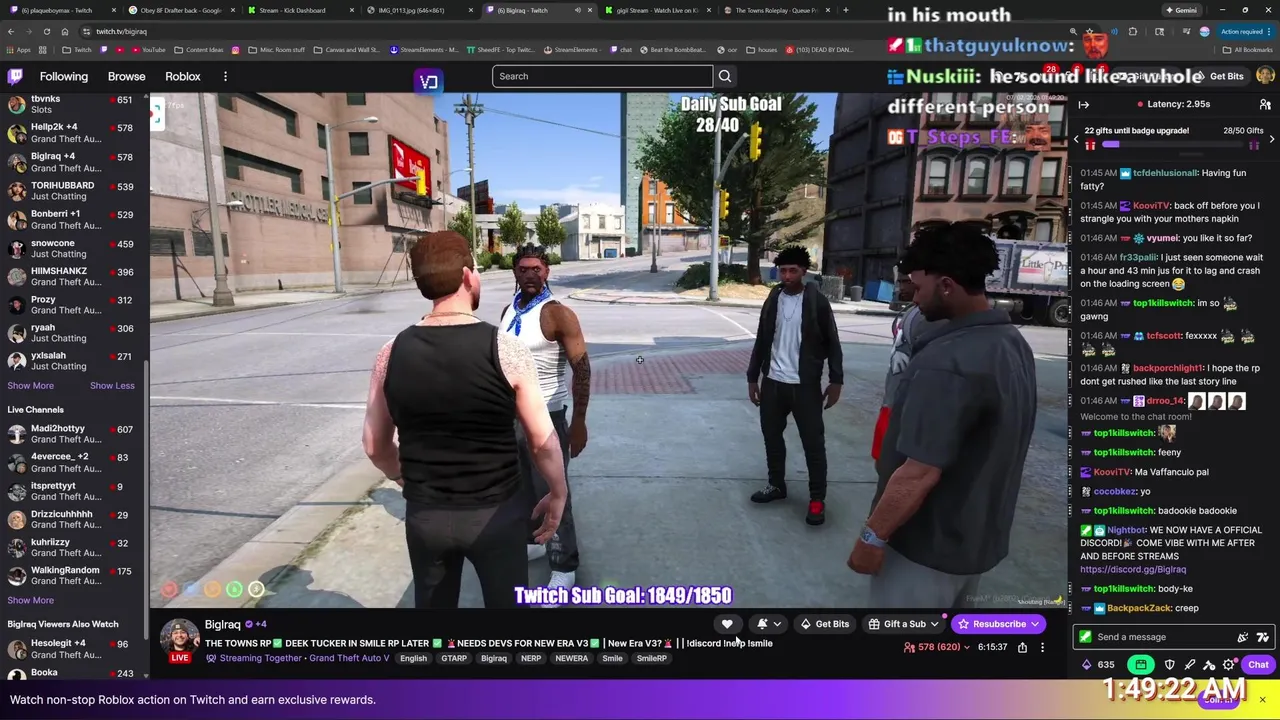
Task: Toggle notification bell dropdown
Action: [768, 624]
